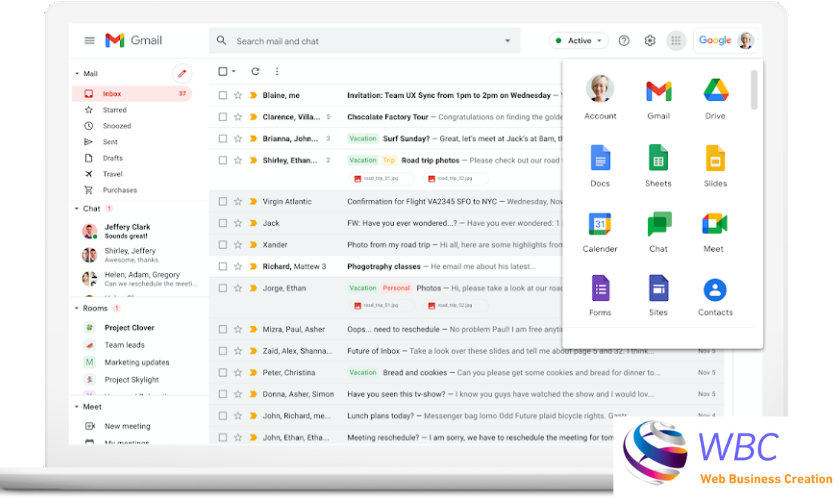Launch Slides from the apps panel
840x500 pixels.
coord(715,166)
